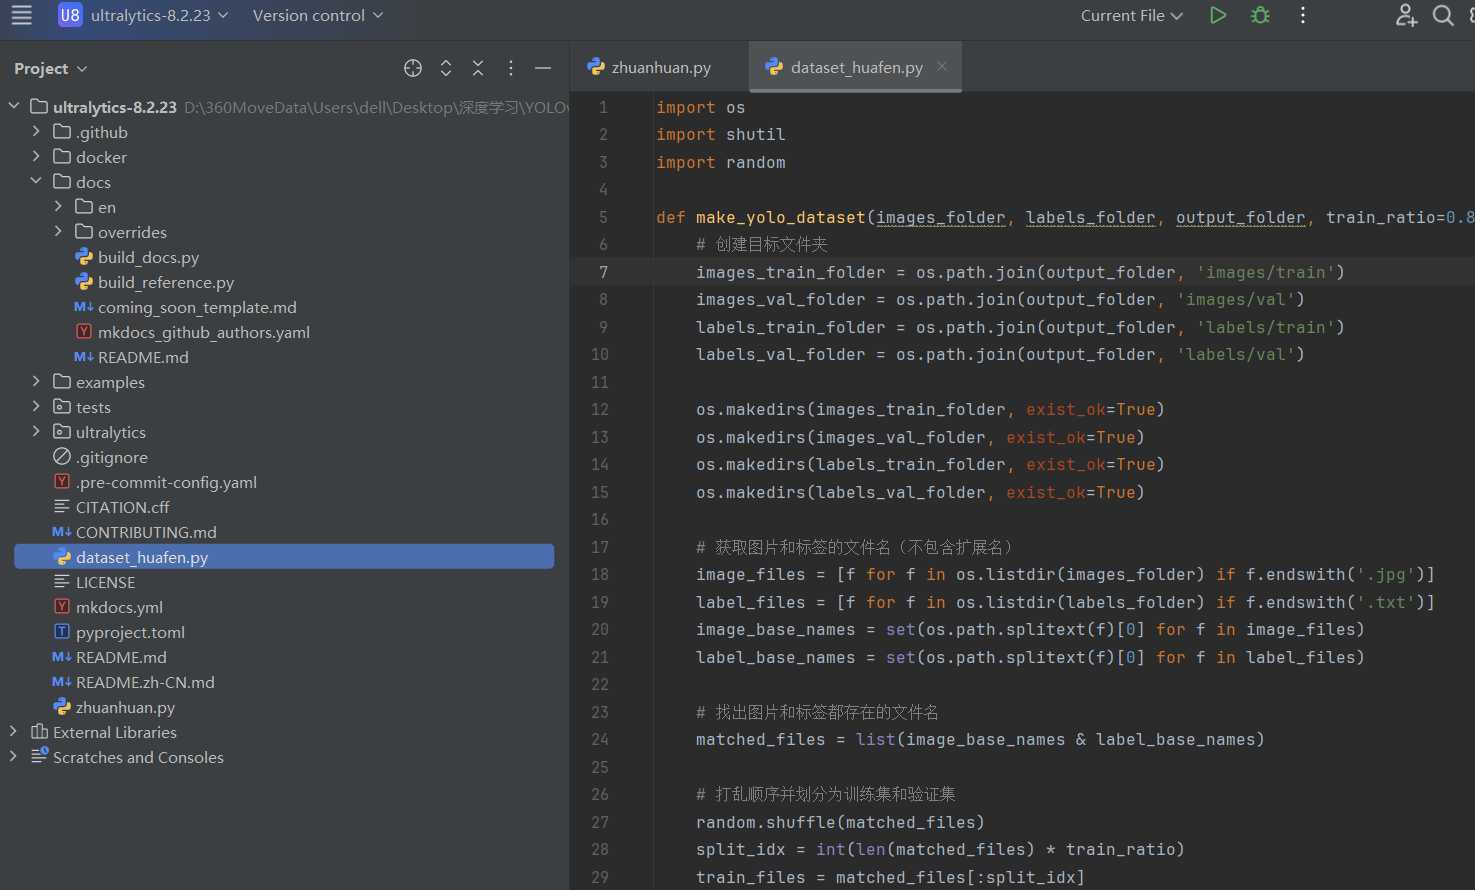The image size is (1475, 890).
Task: Open the Version control dropdown
Action: click(x=318, y=15)
